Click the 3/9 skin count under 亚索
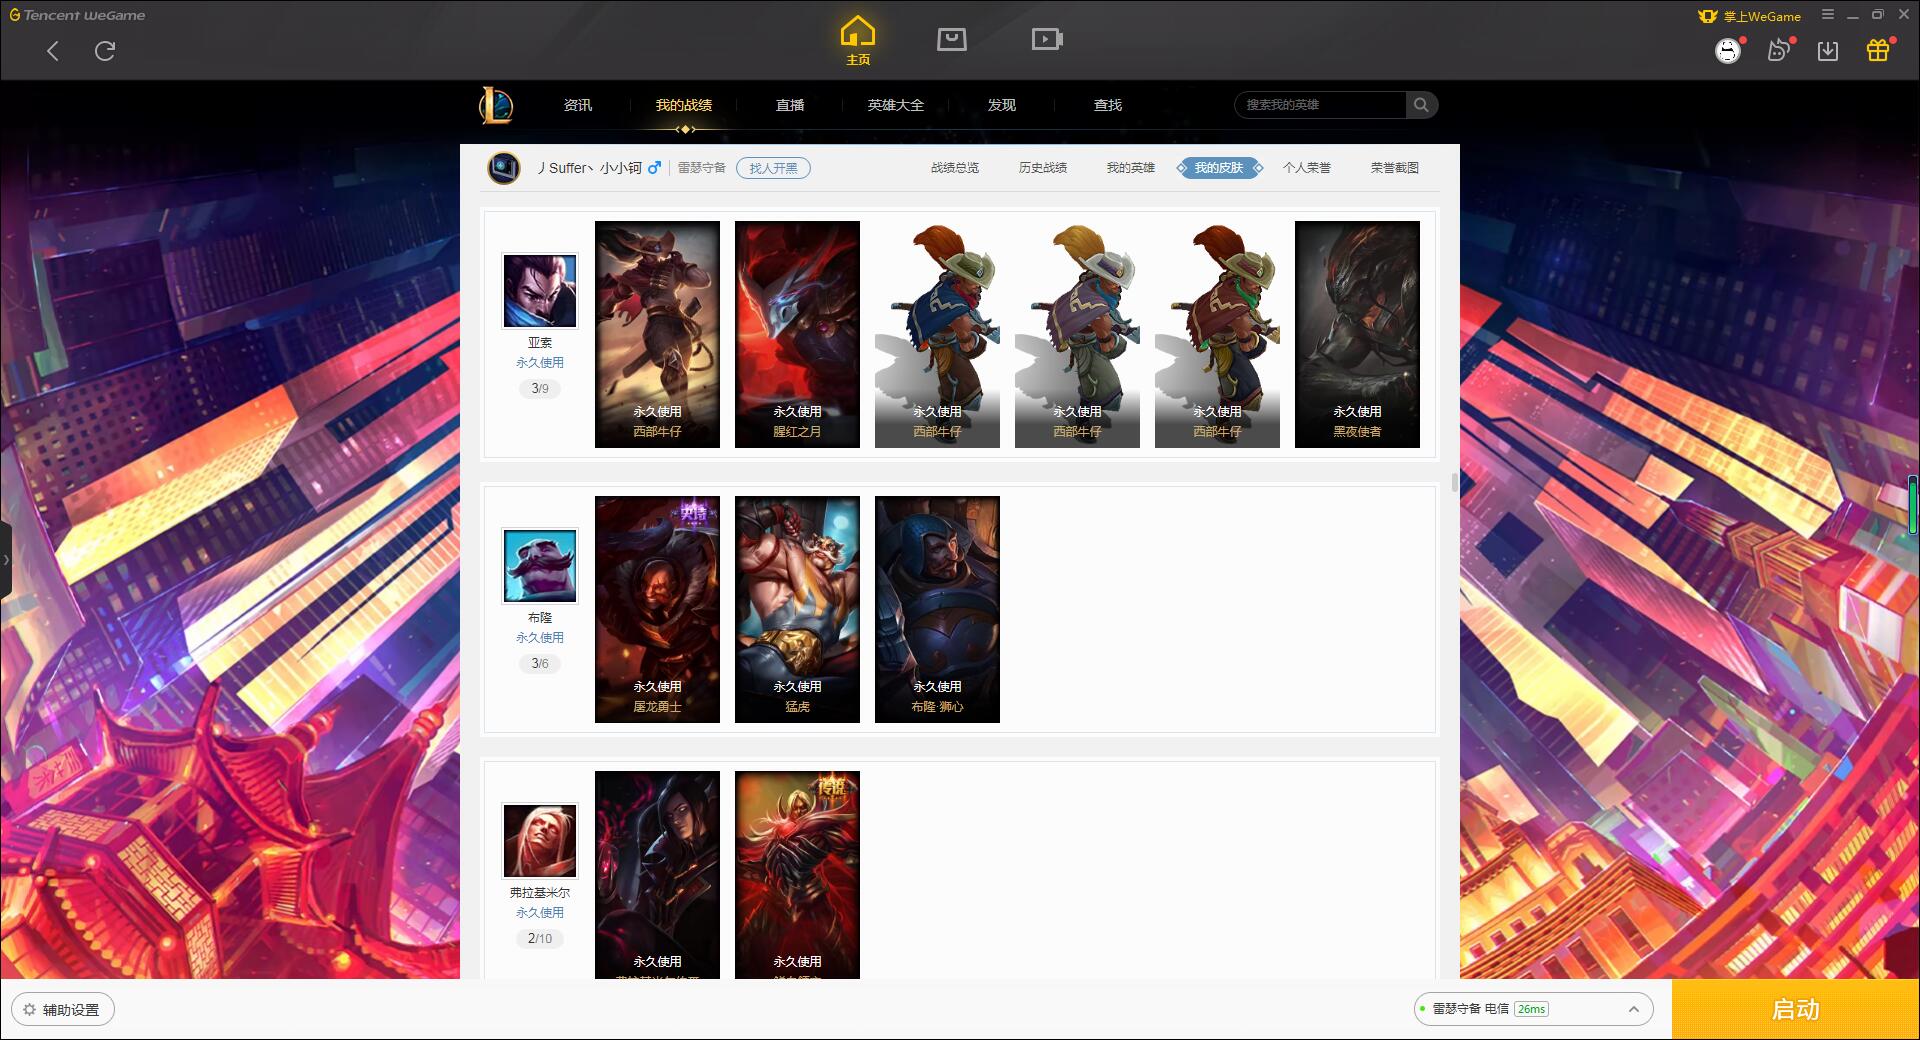Image resolution: width=1920 pixels, height=1040 pixels. pos(540,388)
